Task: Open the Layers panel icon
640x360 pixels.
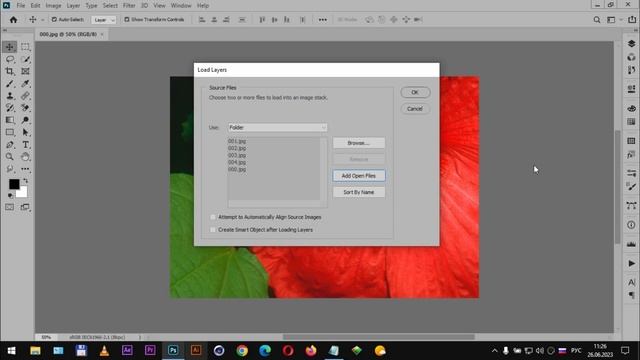Action: 631,44
